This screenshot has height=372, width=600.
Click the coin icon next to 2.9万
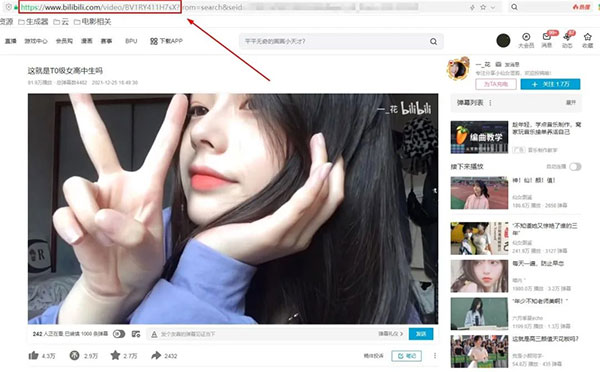pos(74,356)
